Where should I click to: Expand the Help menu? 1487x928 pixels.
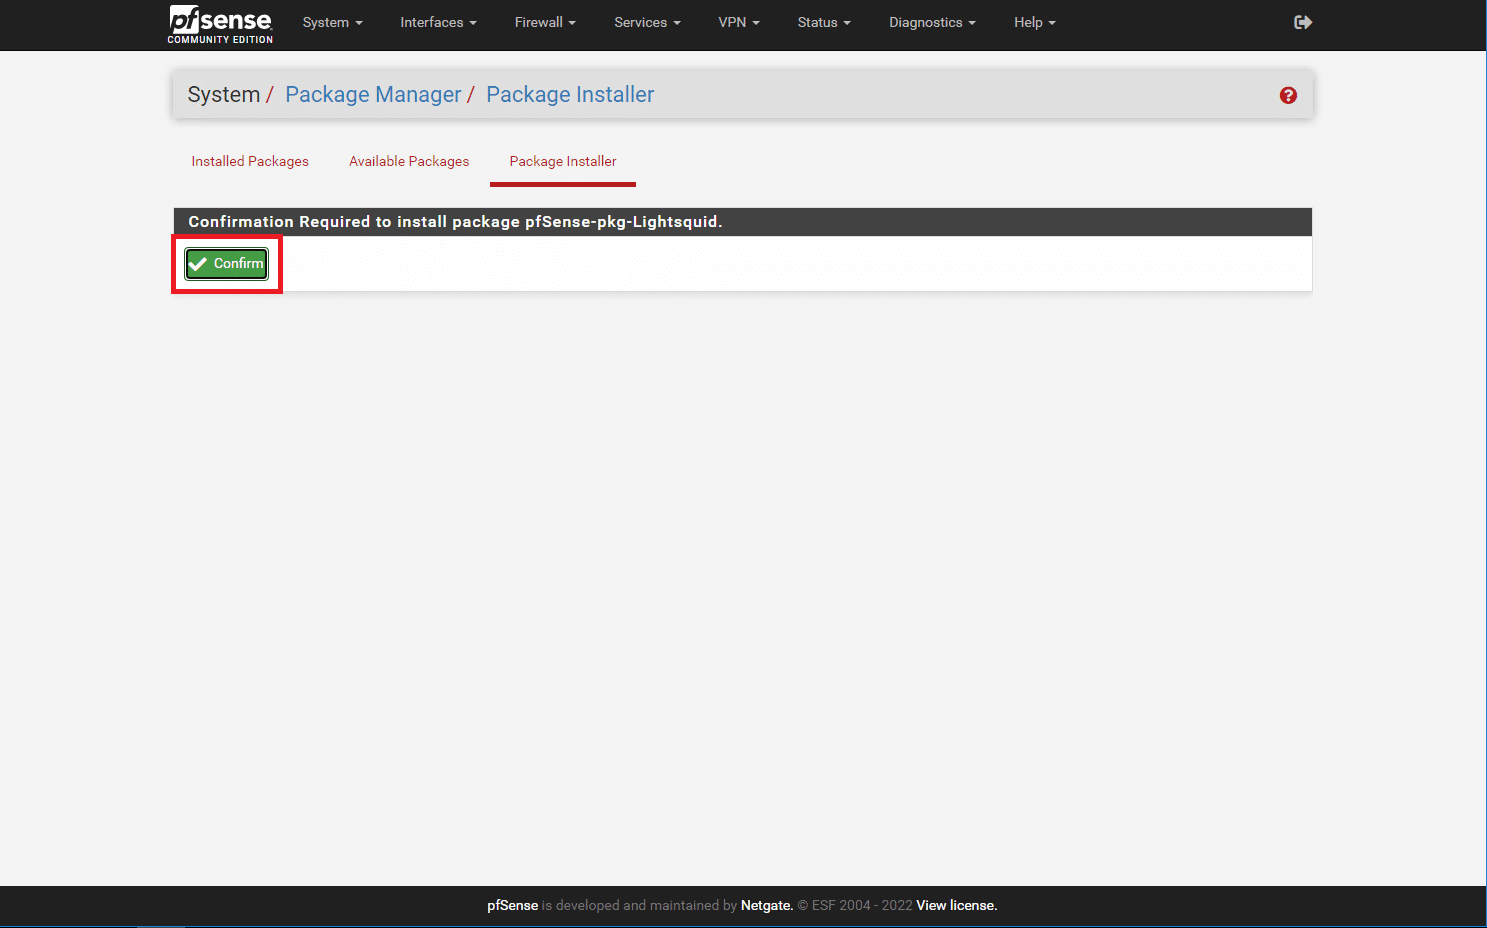tap(1034, 22)
